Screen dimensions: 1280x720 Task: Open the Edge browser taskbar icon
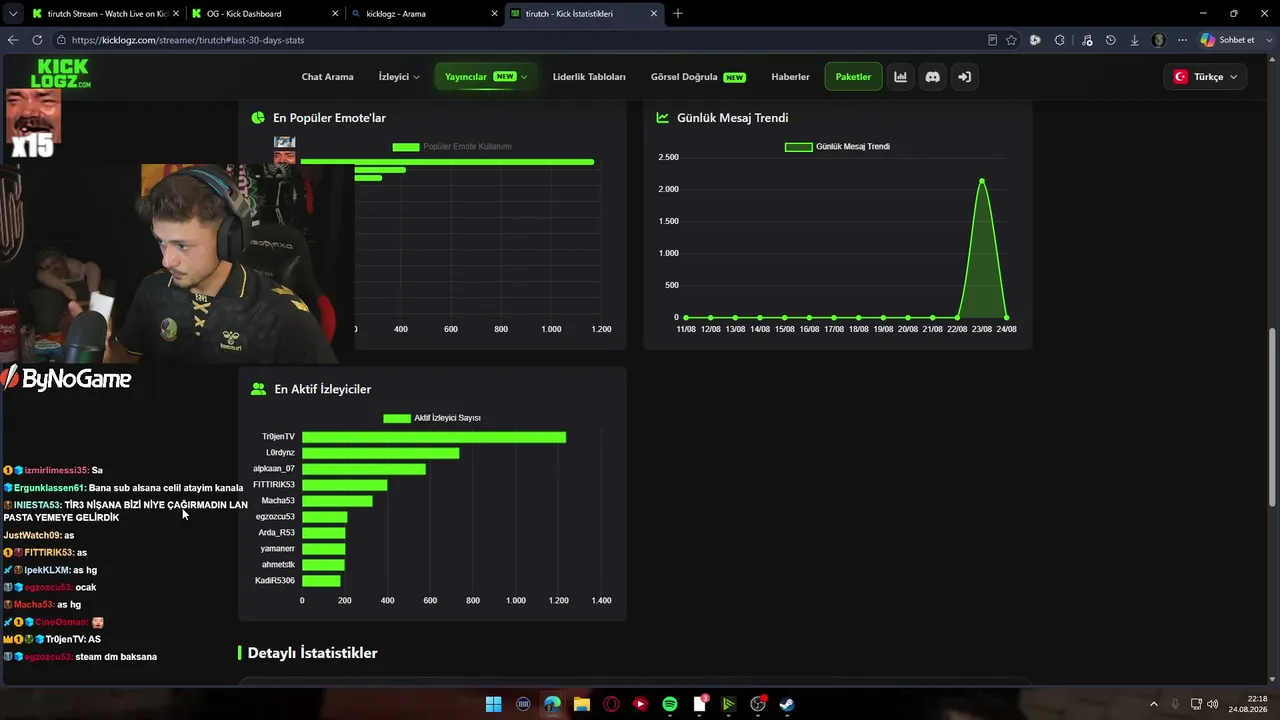pyautogui.click(x=552, y=704)
